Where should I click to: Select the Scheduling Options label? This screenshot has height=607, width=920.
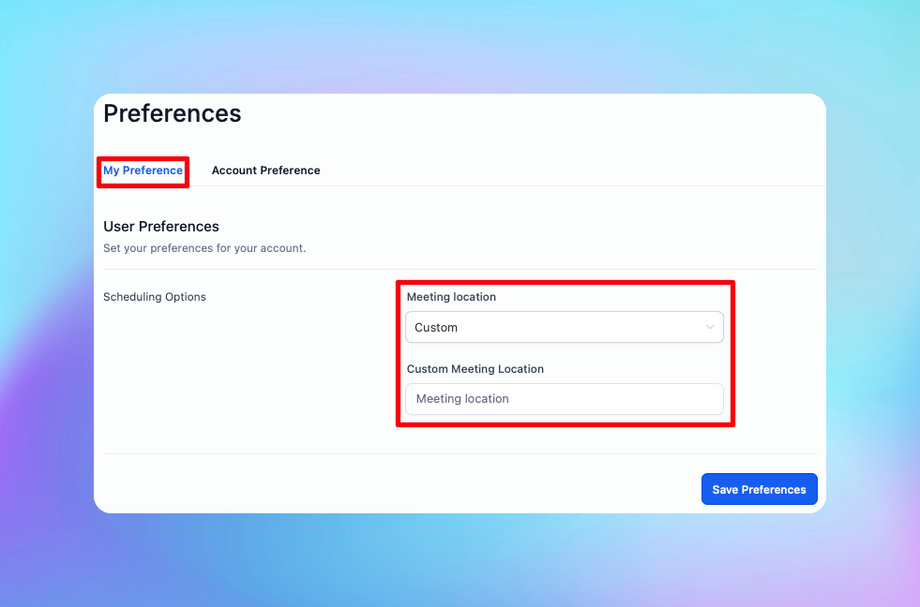pyautogui.click(x=155, y=297)
